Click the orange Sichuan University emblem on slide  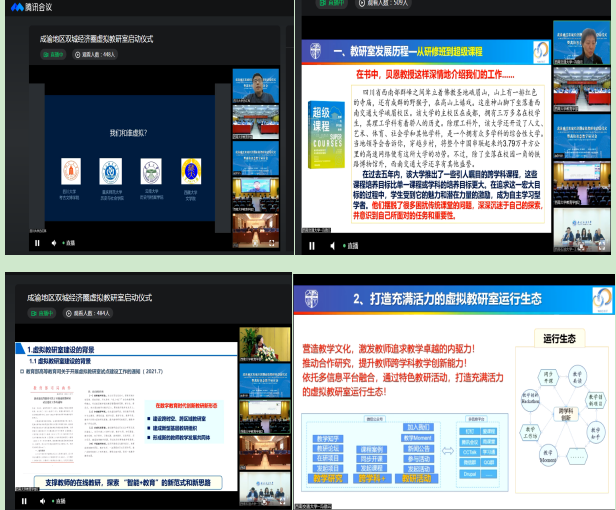pos(71,171)
